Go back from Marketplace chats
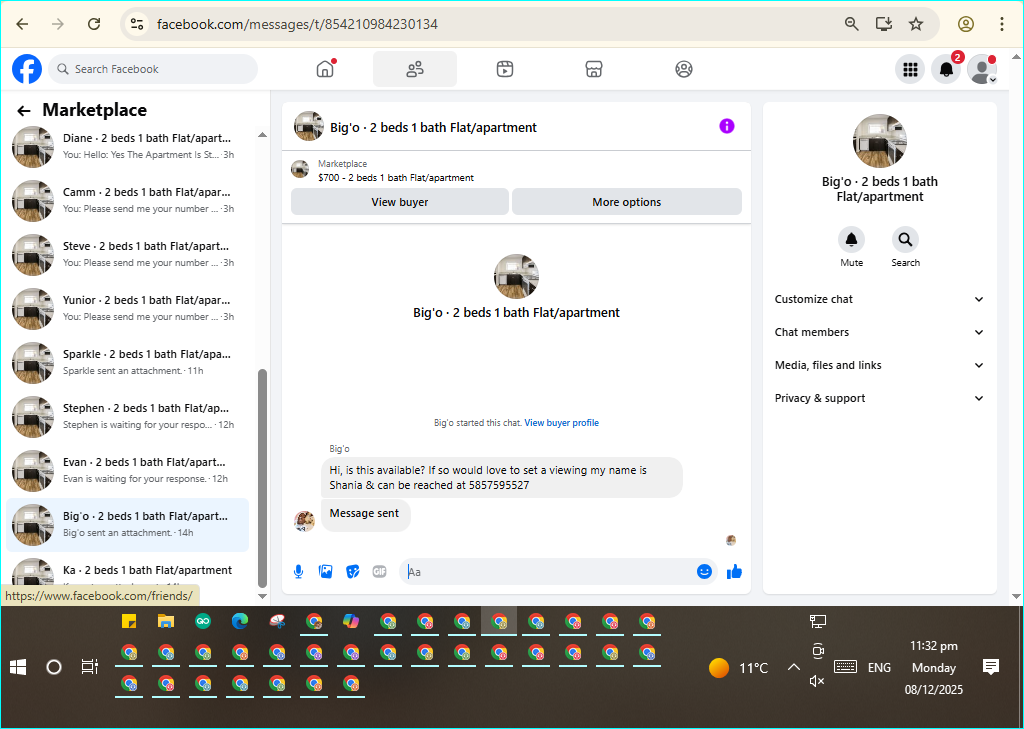The width and height of the screenshot is (1024, 729). pos(24,111)
